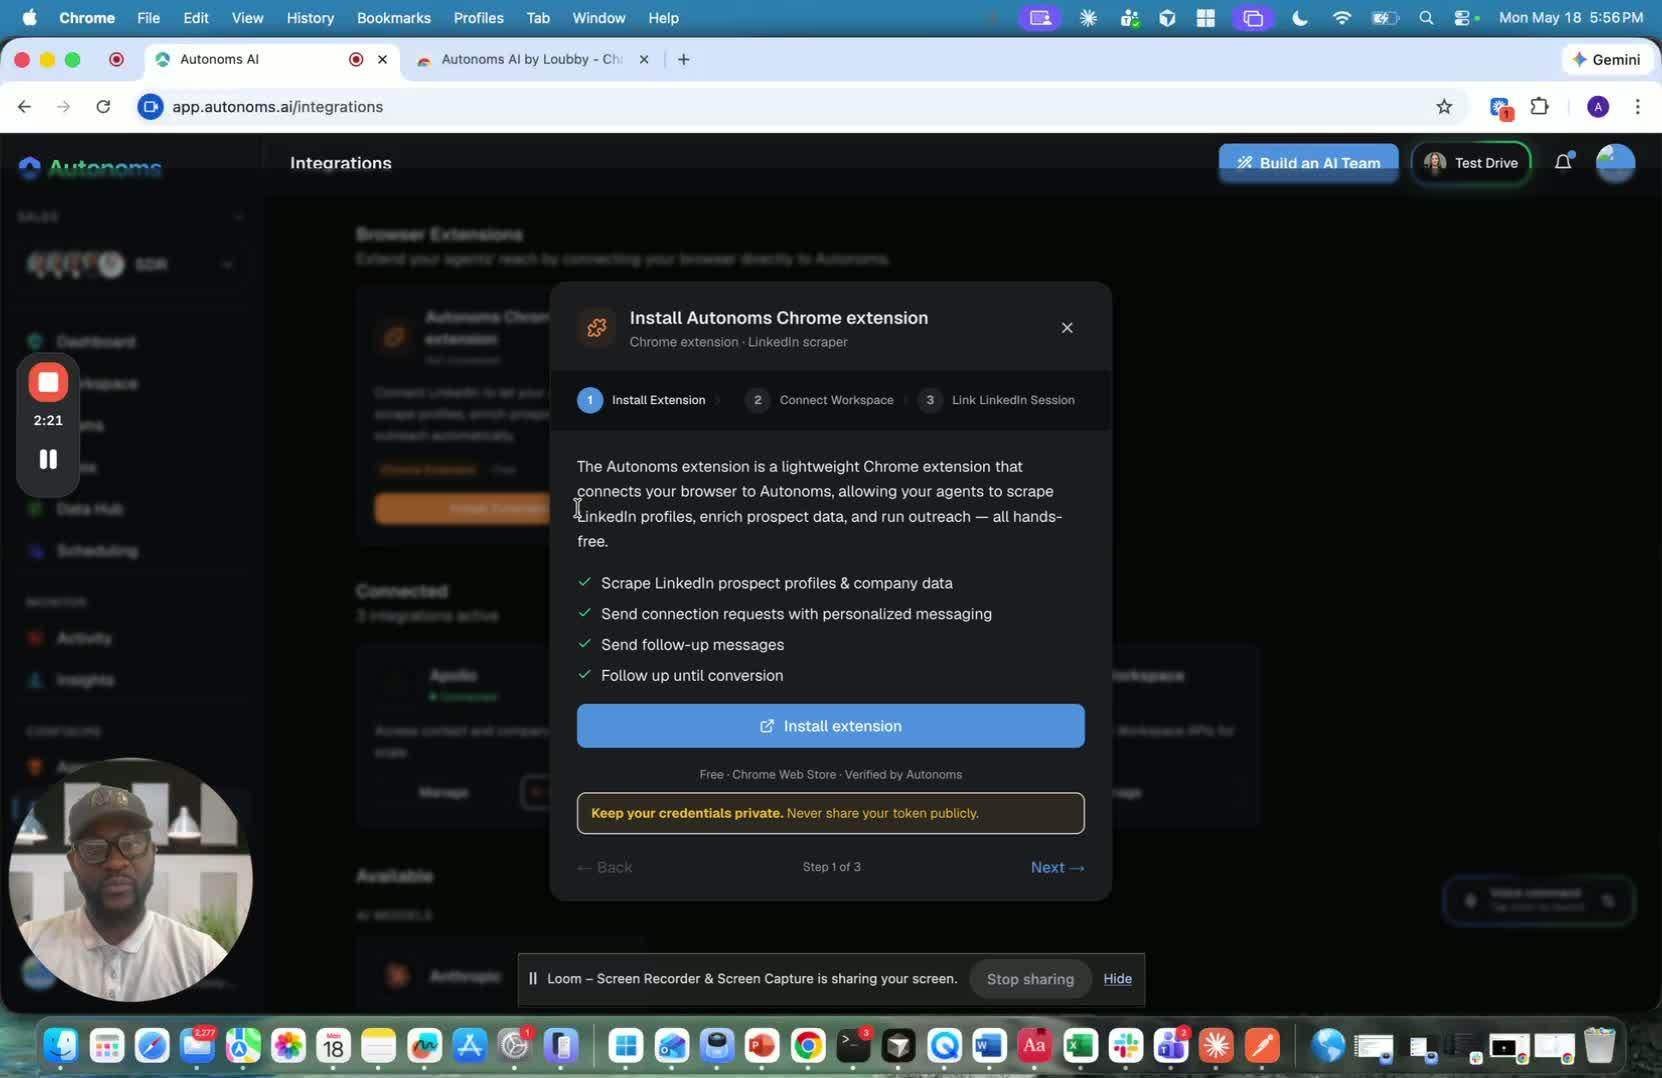Screen dimensions: 1662x1078
Task: Open Slack from the Dock
Action: [1125, 1046]
